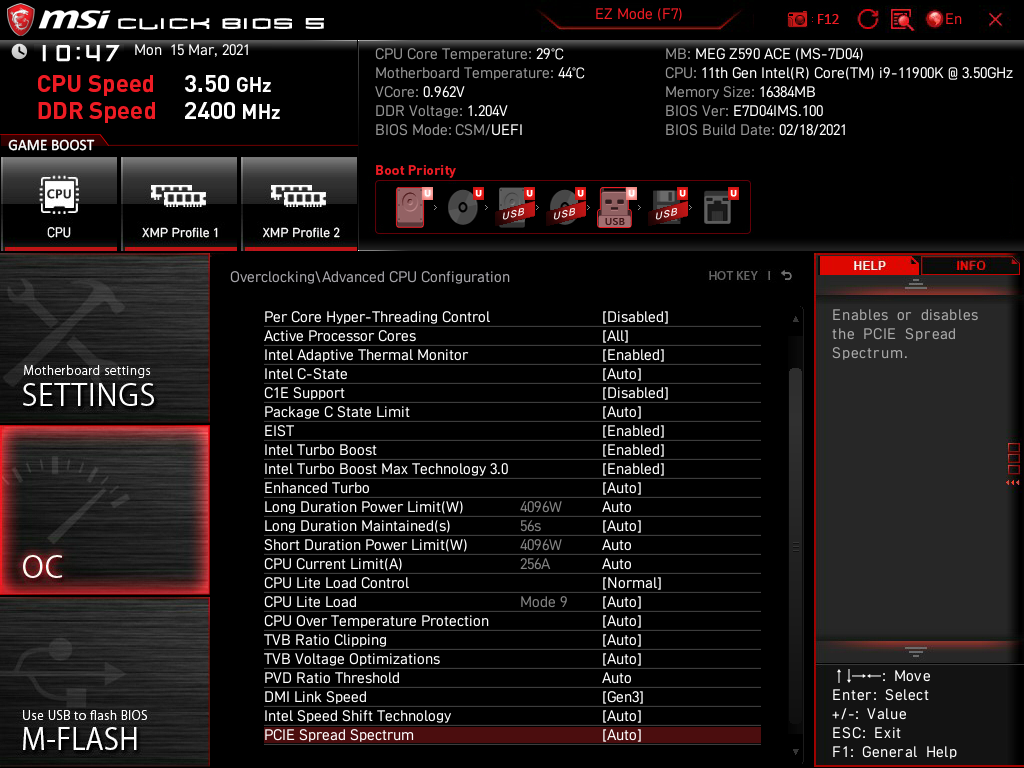The image size is (1024, 768).
Task: Click the help panel bottom grip handle
Action: (x=916, y=652)
